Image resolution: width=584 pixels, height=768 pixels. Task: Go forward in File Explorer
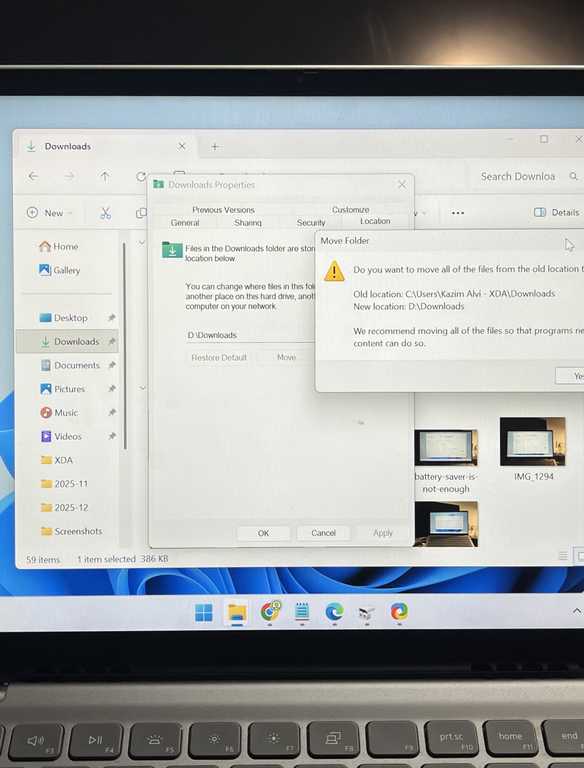pyautogui.click(x=69, y=176)
